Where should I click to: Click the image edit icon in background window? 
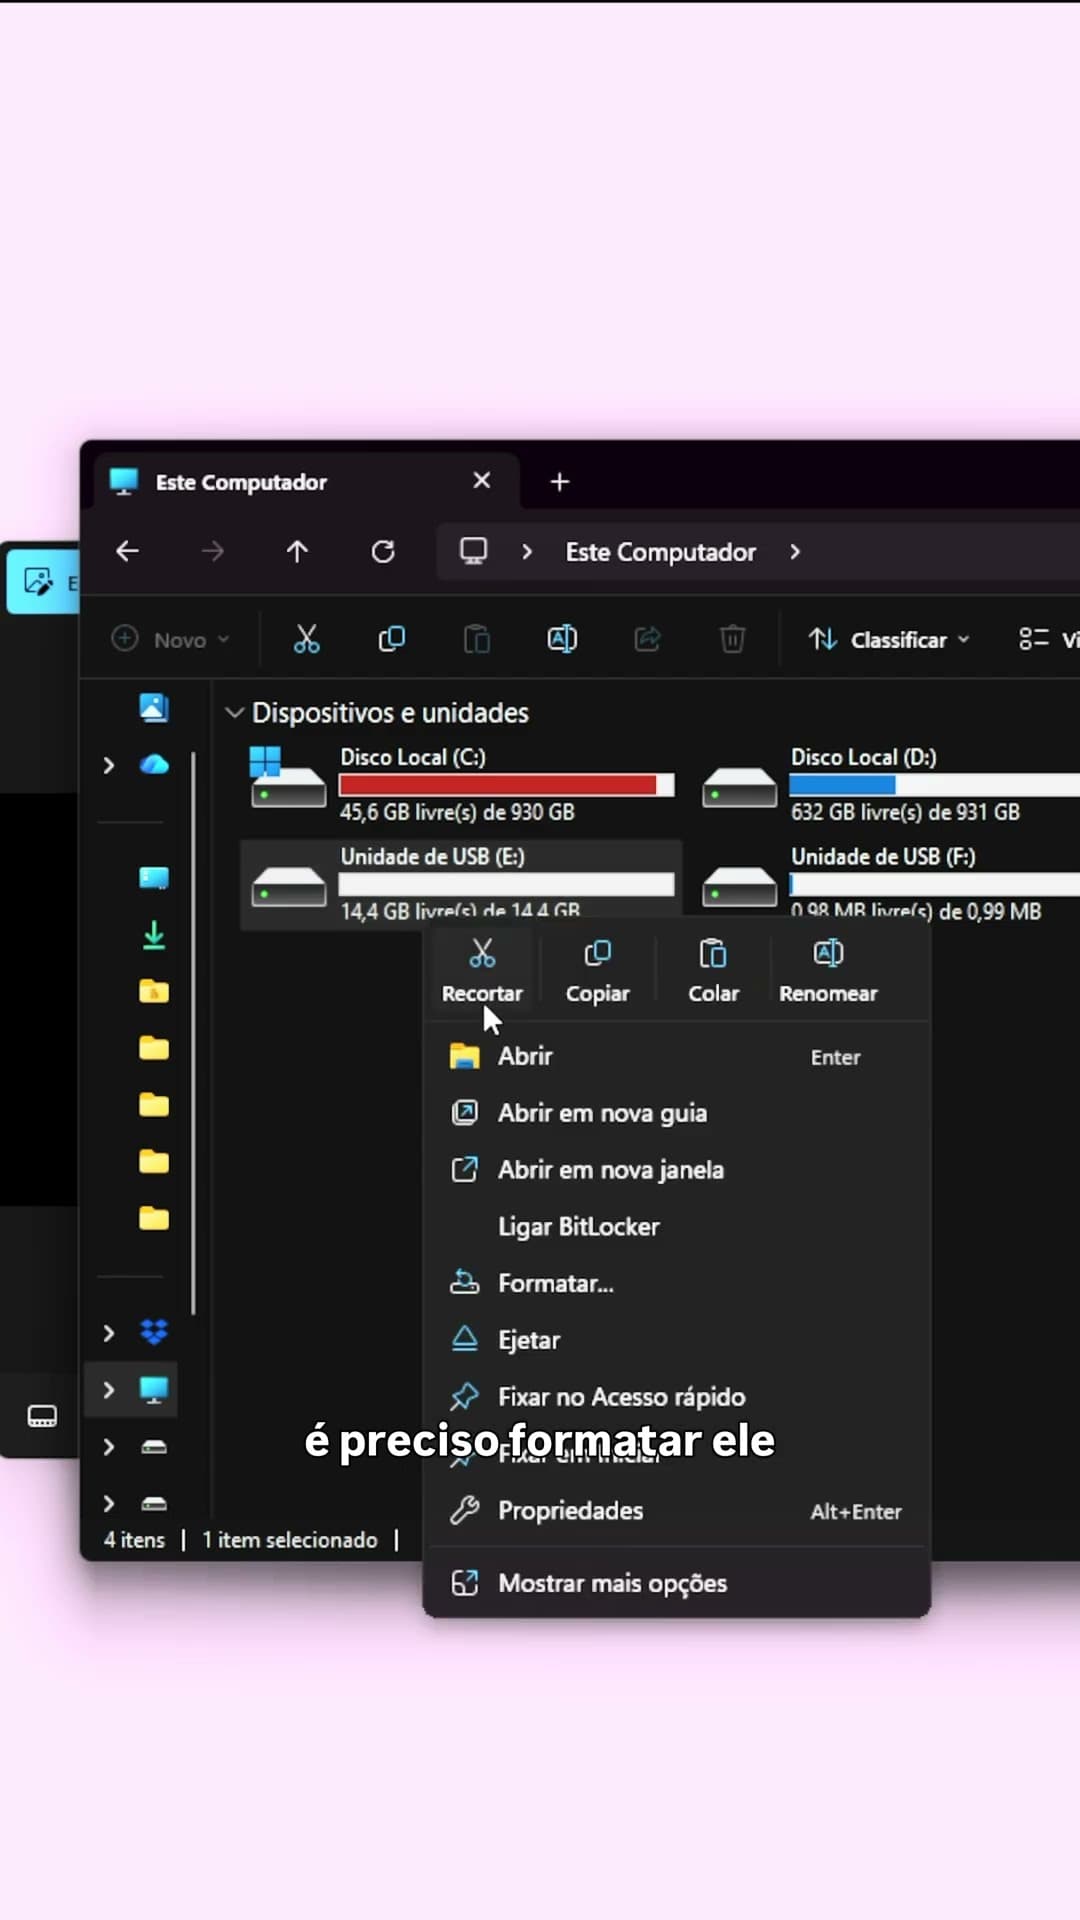(x=38, y=581)
